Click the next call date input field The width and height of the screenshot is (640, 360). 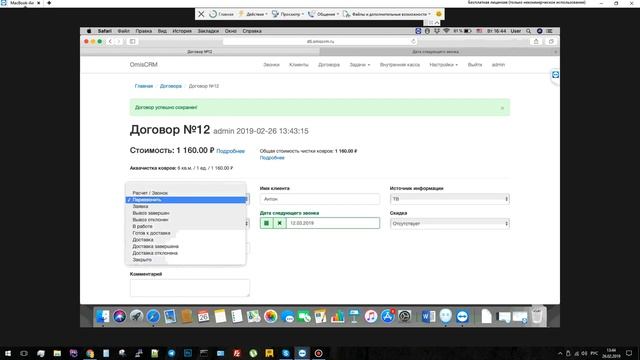tap(333, 223)
